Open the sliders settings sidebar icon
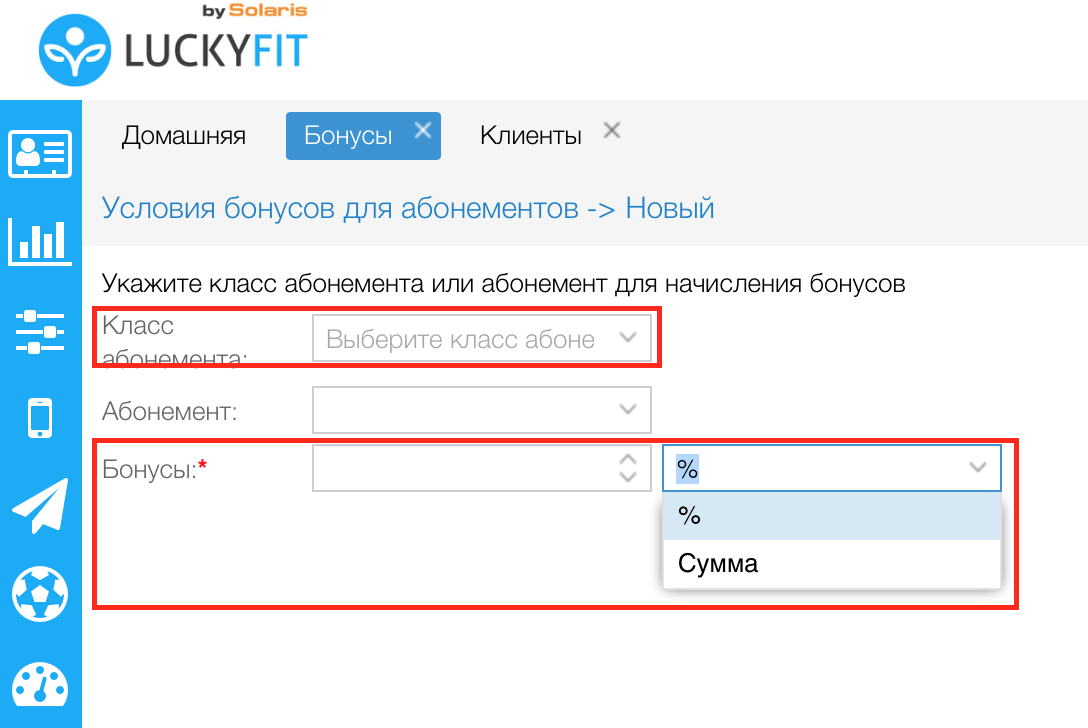This screenshot has height=728, width=1088. click(x=40, y=331)
